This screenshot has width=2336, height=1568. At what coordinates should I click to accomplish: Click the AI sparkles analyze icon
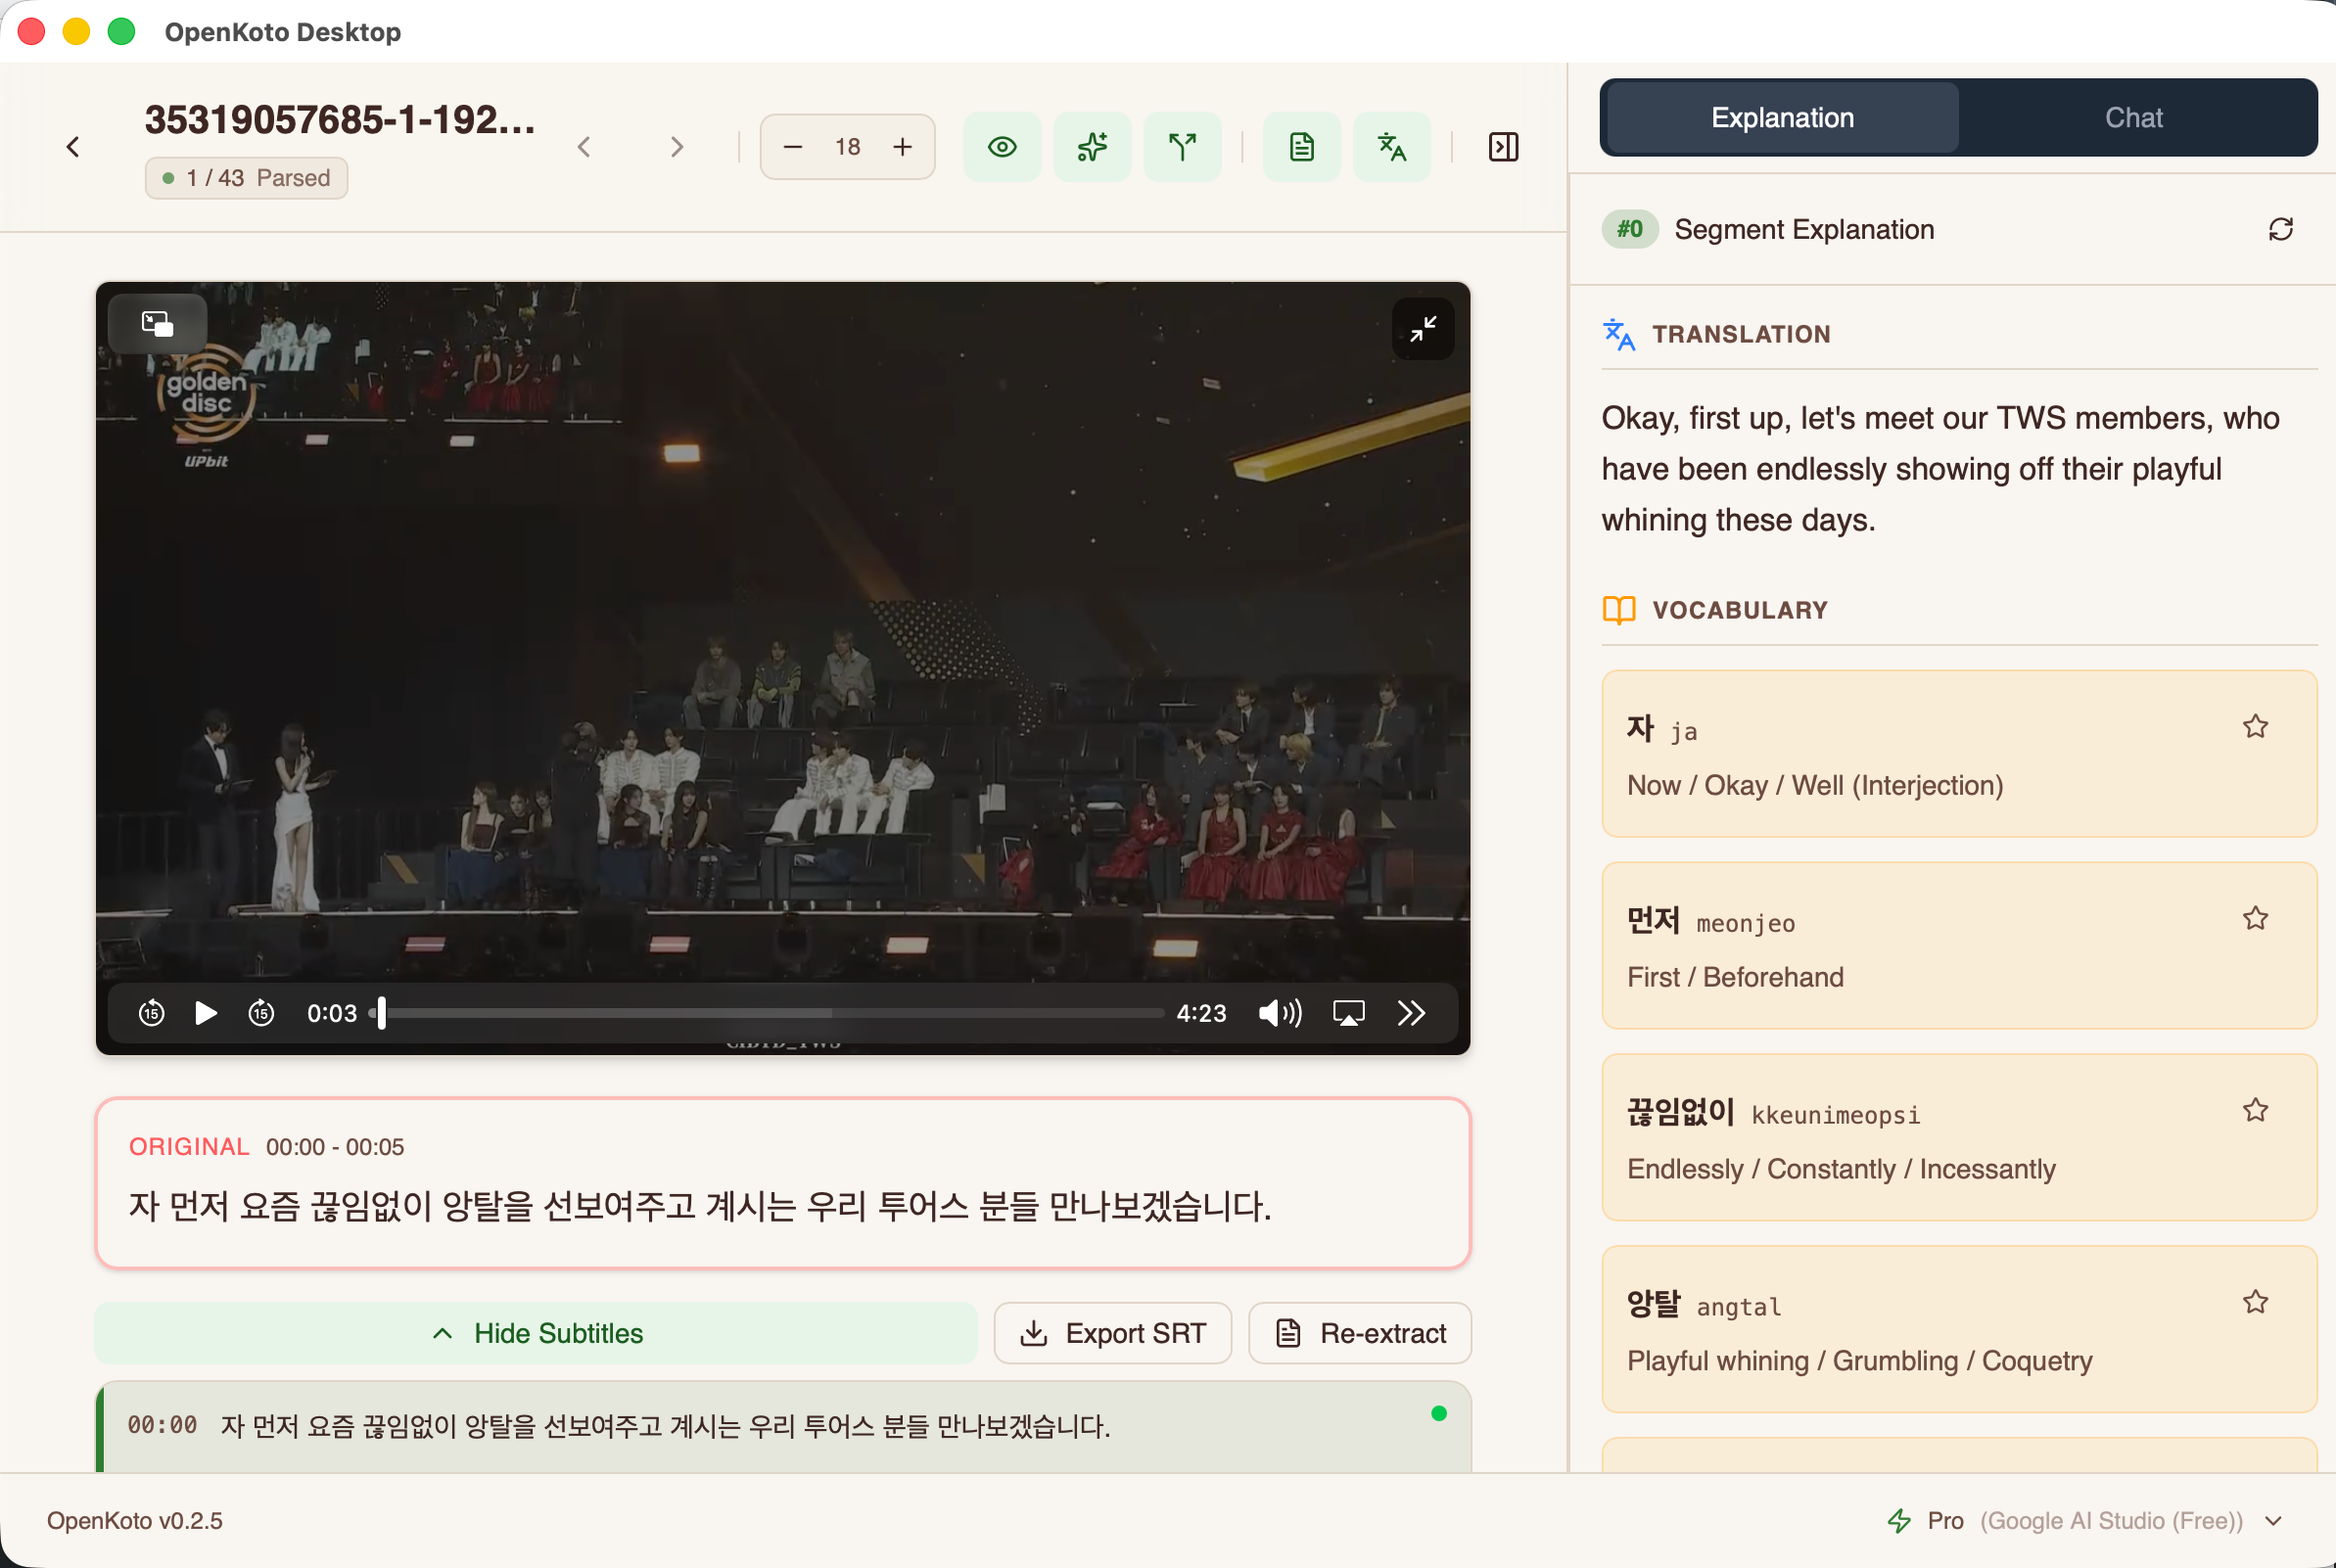coord(1092,147)
